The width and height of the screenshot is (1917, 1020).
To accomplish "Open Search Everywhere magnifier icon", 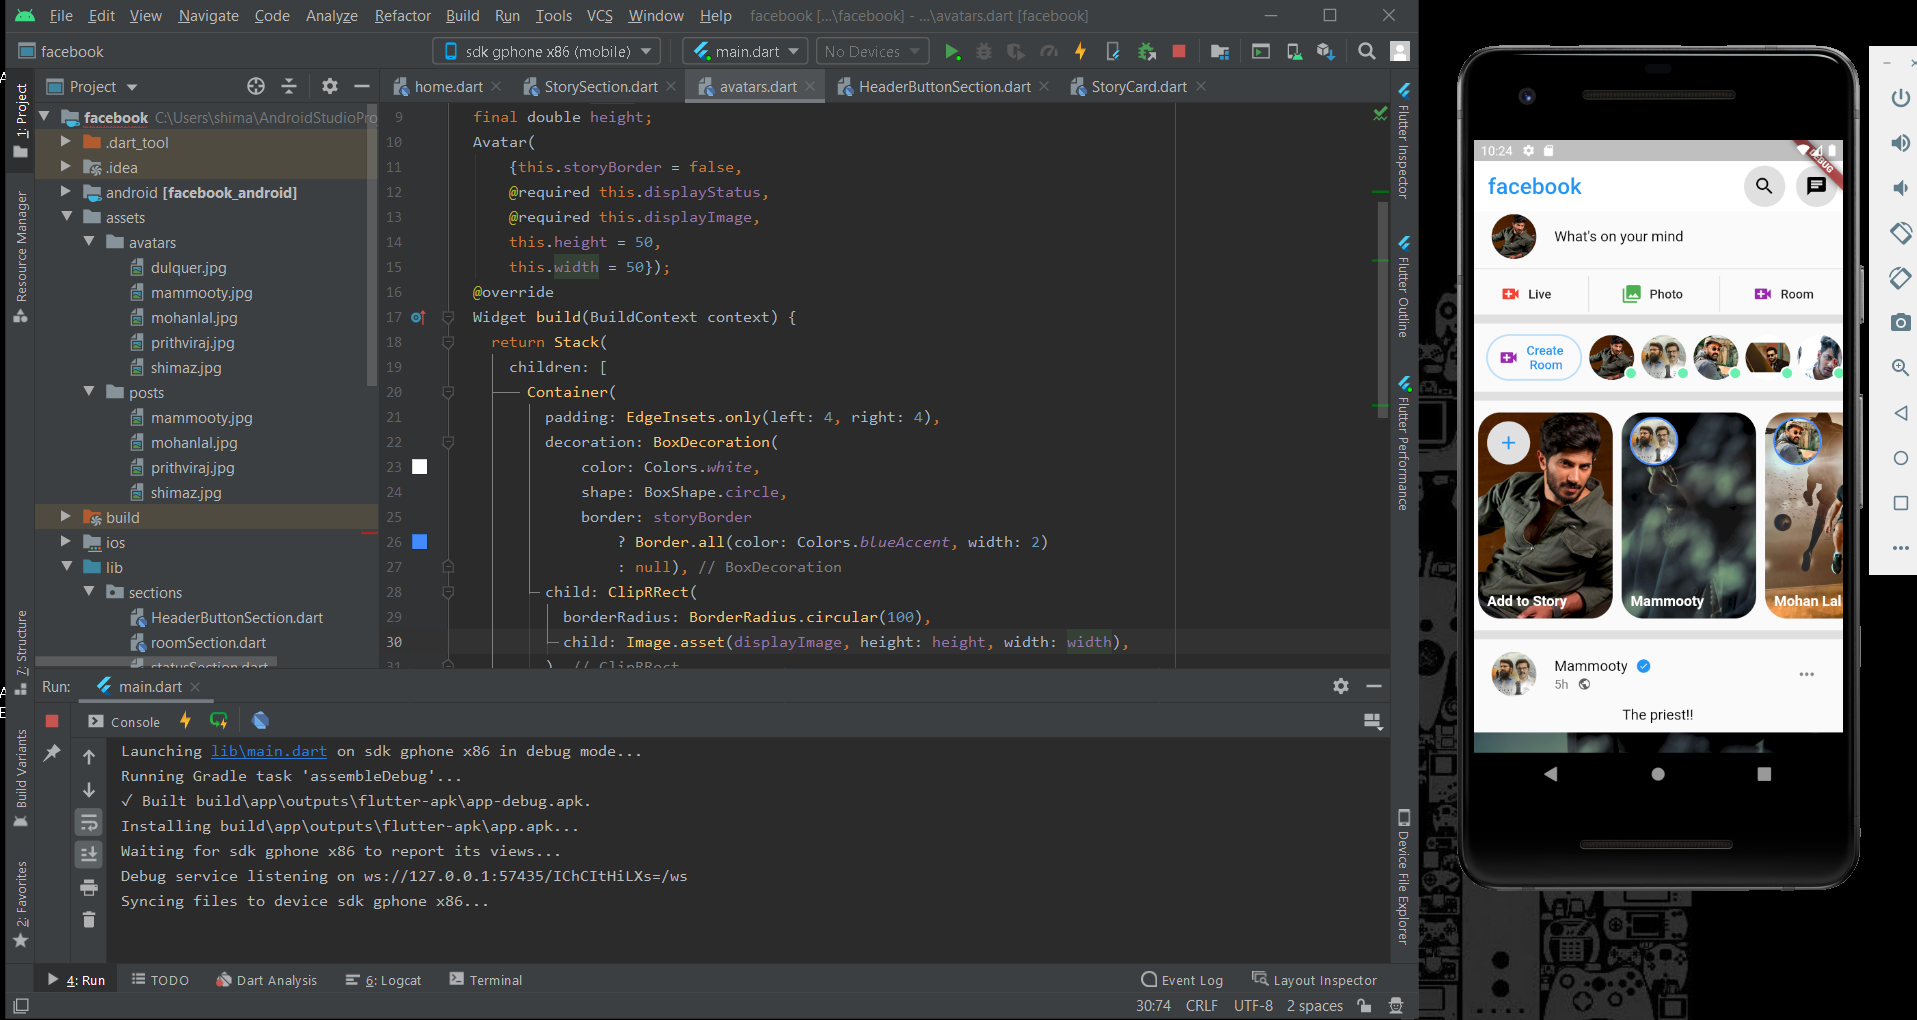I will pos(1366,51).
